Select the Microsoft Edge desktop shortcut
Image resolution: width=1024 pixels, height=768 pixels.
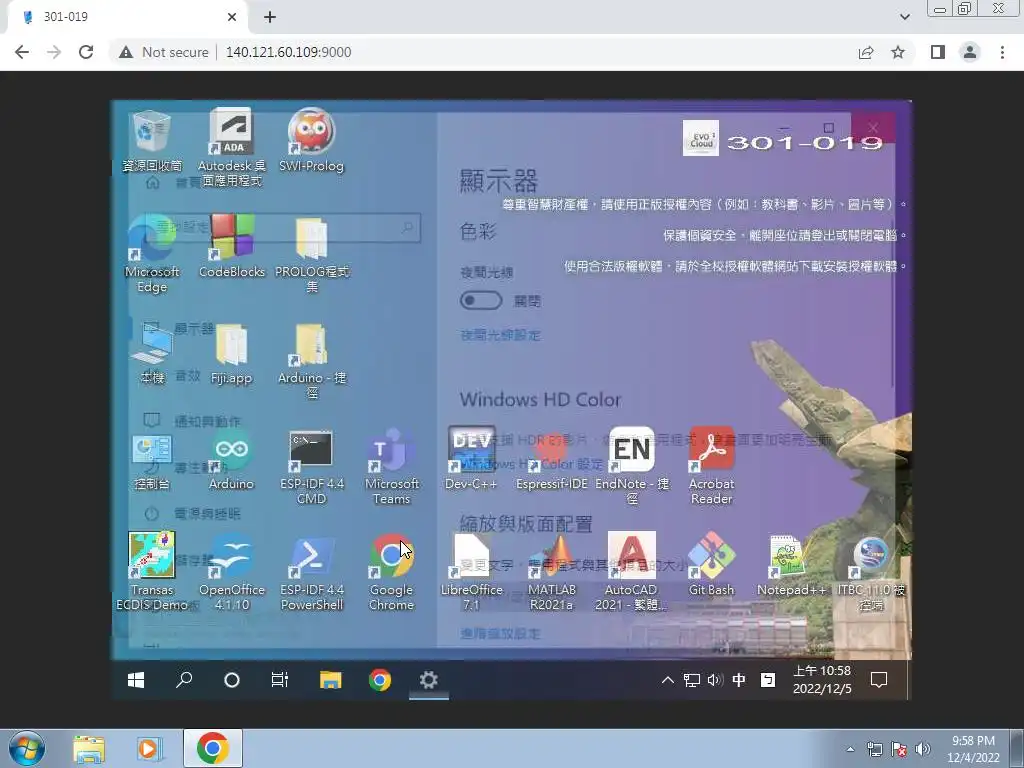click(x=152, y=253)
